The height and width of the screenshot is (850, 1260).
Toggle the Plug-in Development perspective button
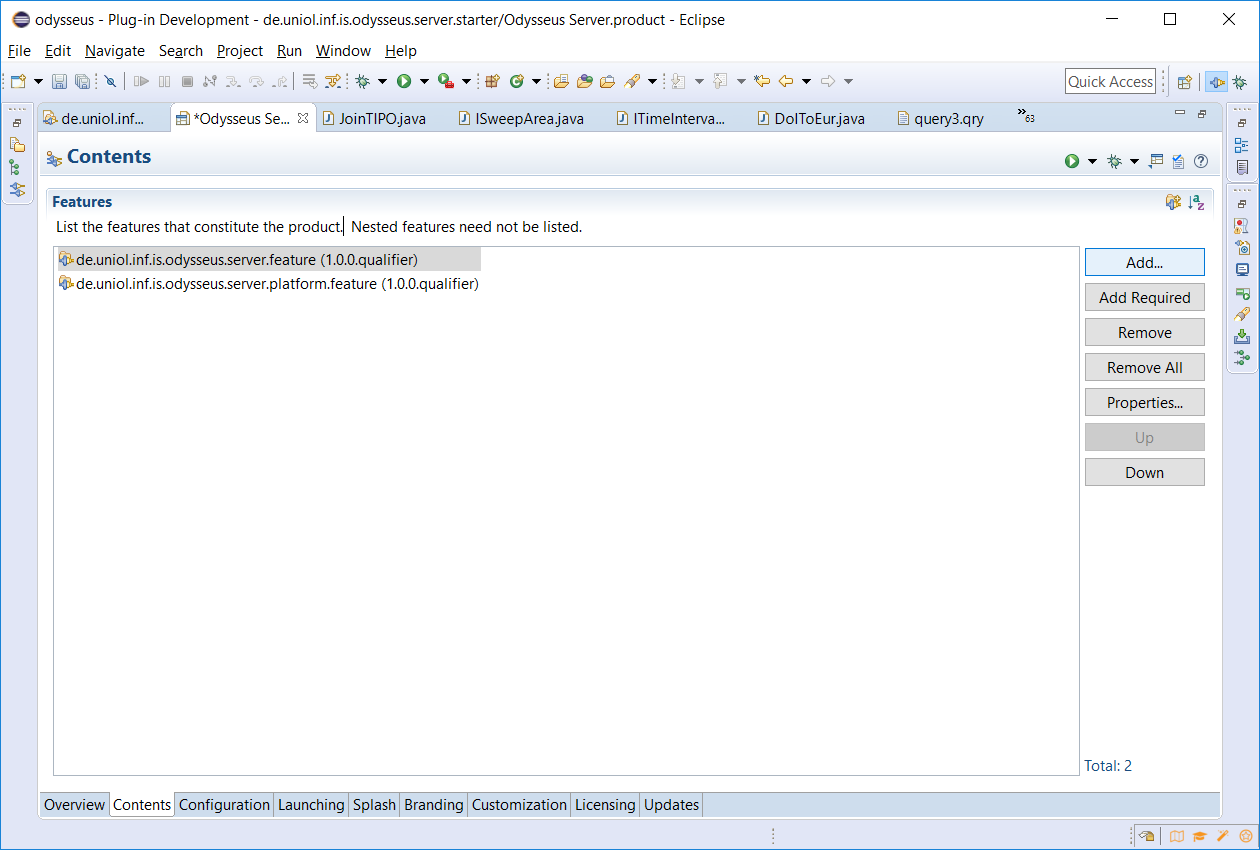pos(1216,82)
